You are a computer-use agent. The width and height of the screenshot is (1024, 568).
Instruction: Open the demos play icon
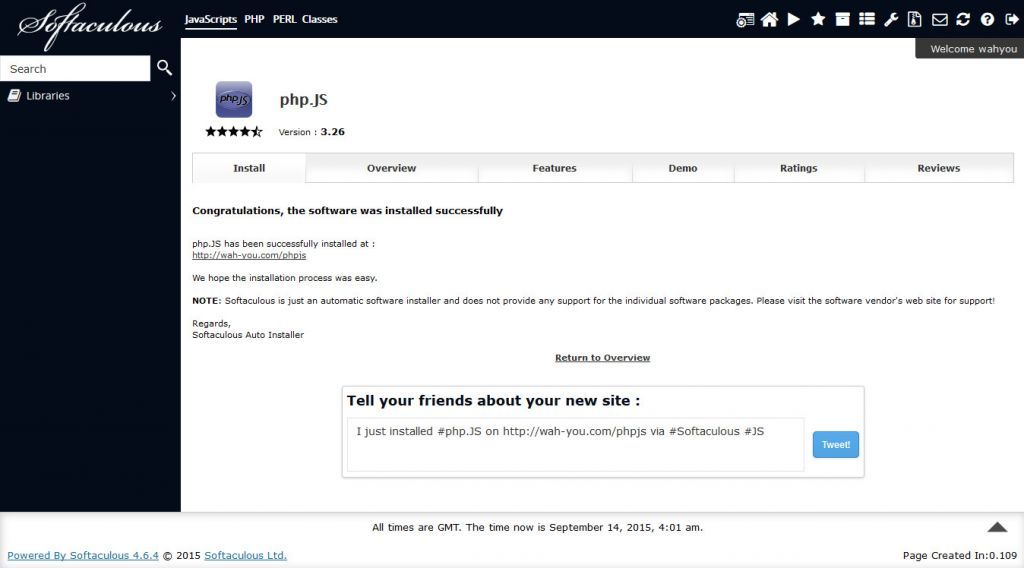(x=793, y=19)
